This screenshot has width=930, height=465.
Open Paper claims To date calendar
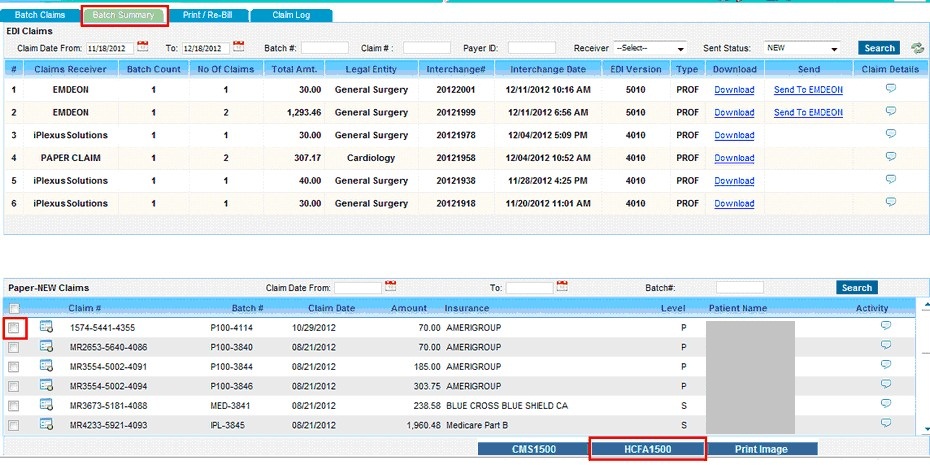click(562, 286)
